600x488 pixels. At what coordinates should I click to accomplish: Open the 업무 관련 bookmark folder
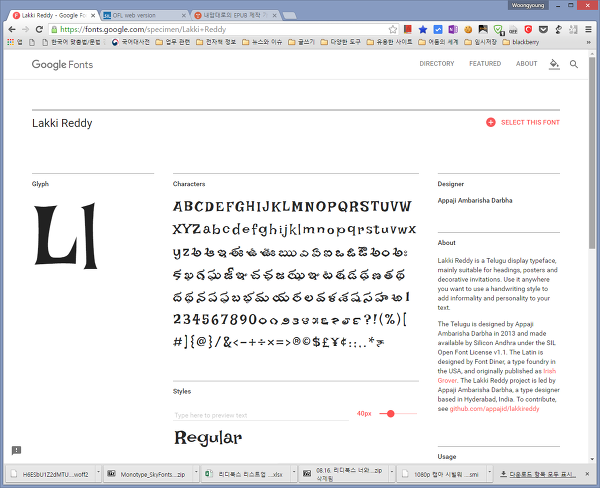173,42
